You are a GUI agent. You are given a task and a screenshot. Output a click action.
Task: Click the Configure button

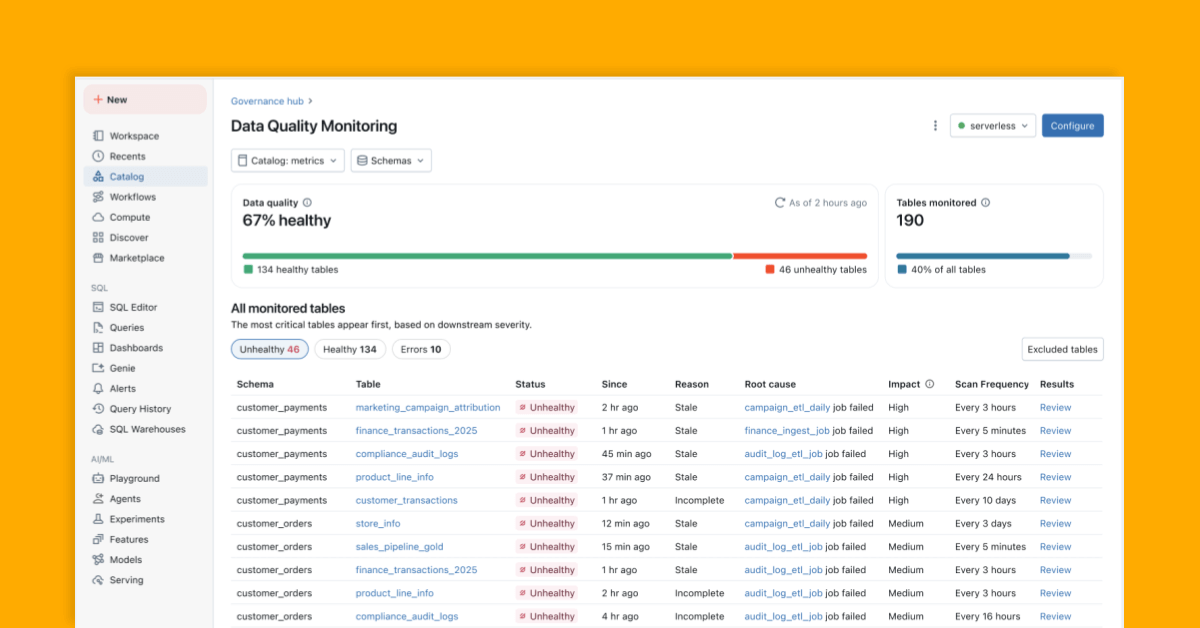pyautogui.click(x=1072, y=126)
